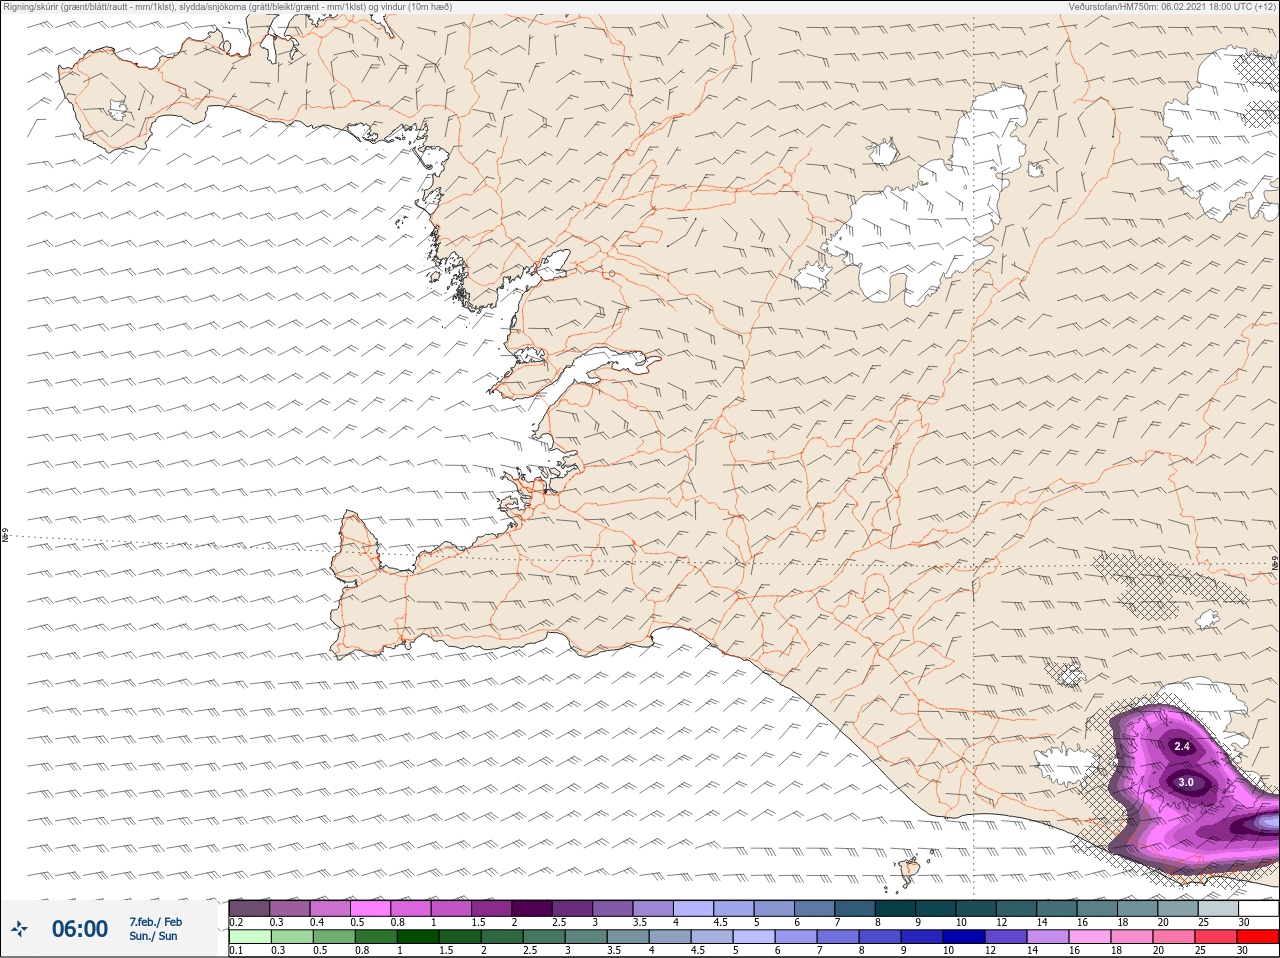The width and height of the screenshot is (1280, 958).
Task: Select top legend dark teal swatch between 9 and 10
Action: [x=937, y=908]
